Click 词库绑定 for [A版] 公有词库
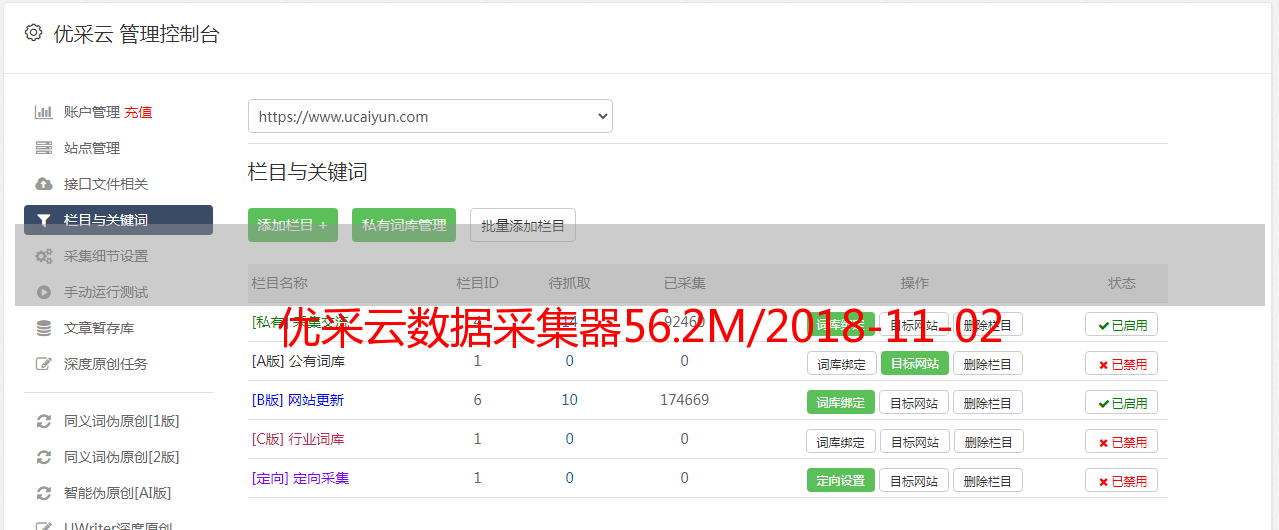 coord(841,363)
